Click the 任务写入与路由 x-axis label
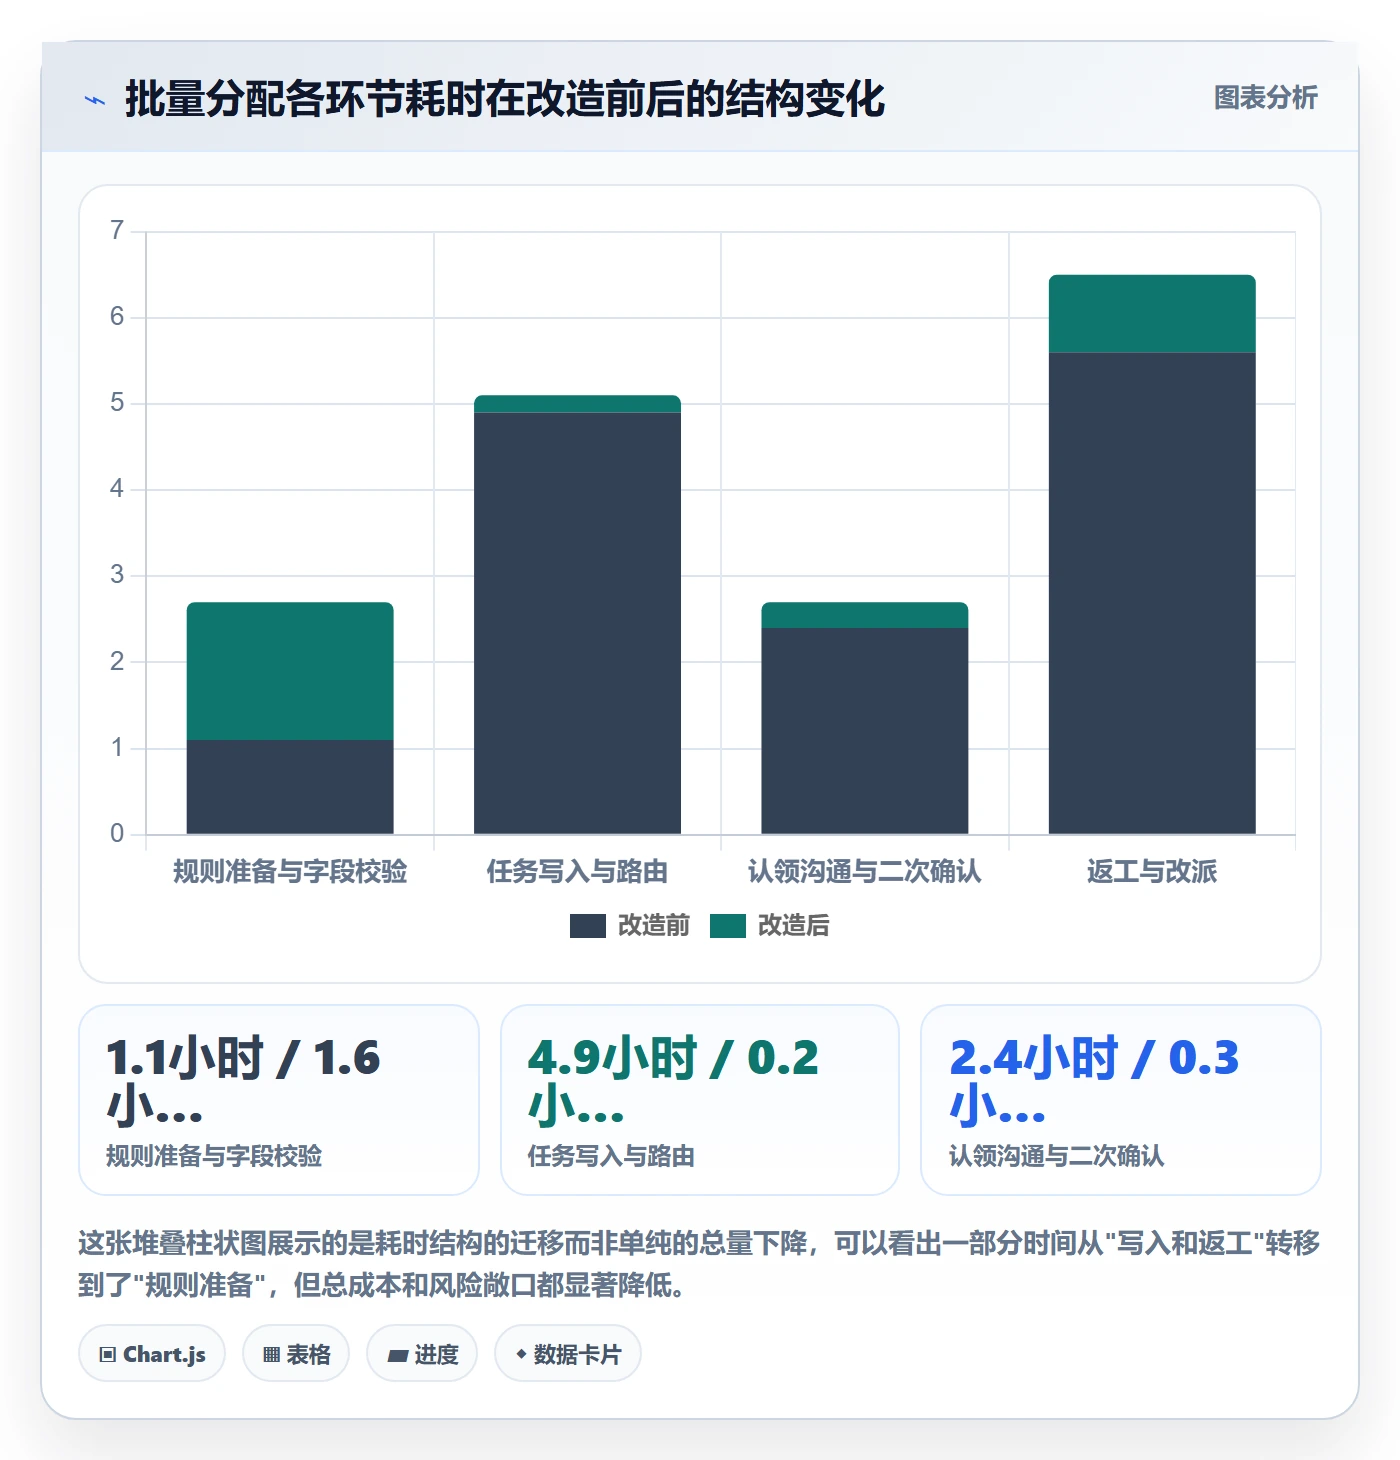 577,872
